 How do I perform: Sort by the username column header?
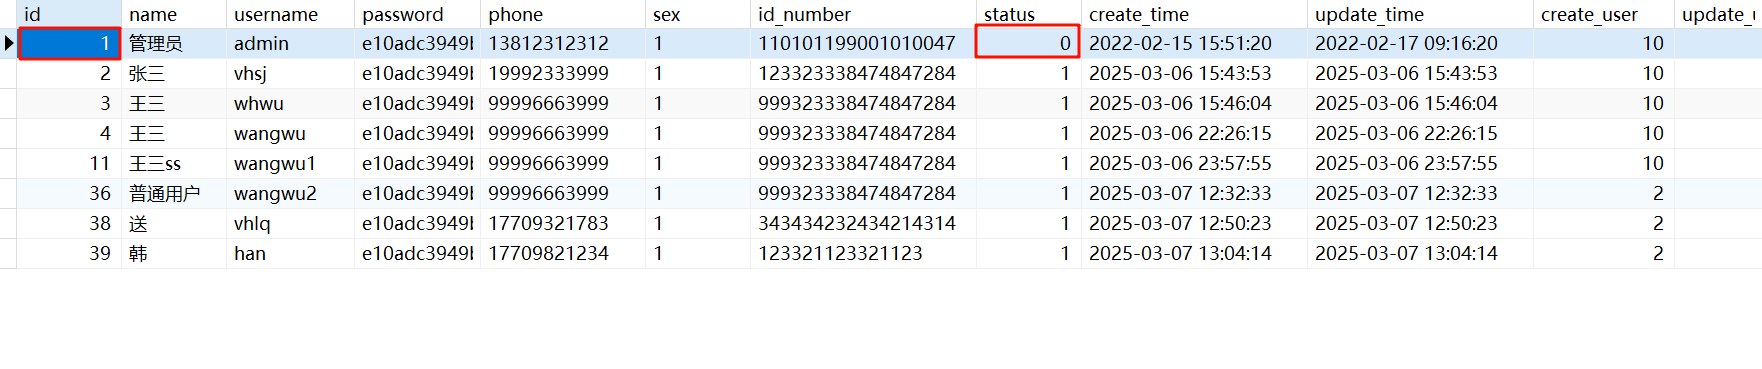click(289, 14)
